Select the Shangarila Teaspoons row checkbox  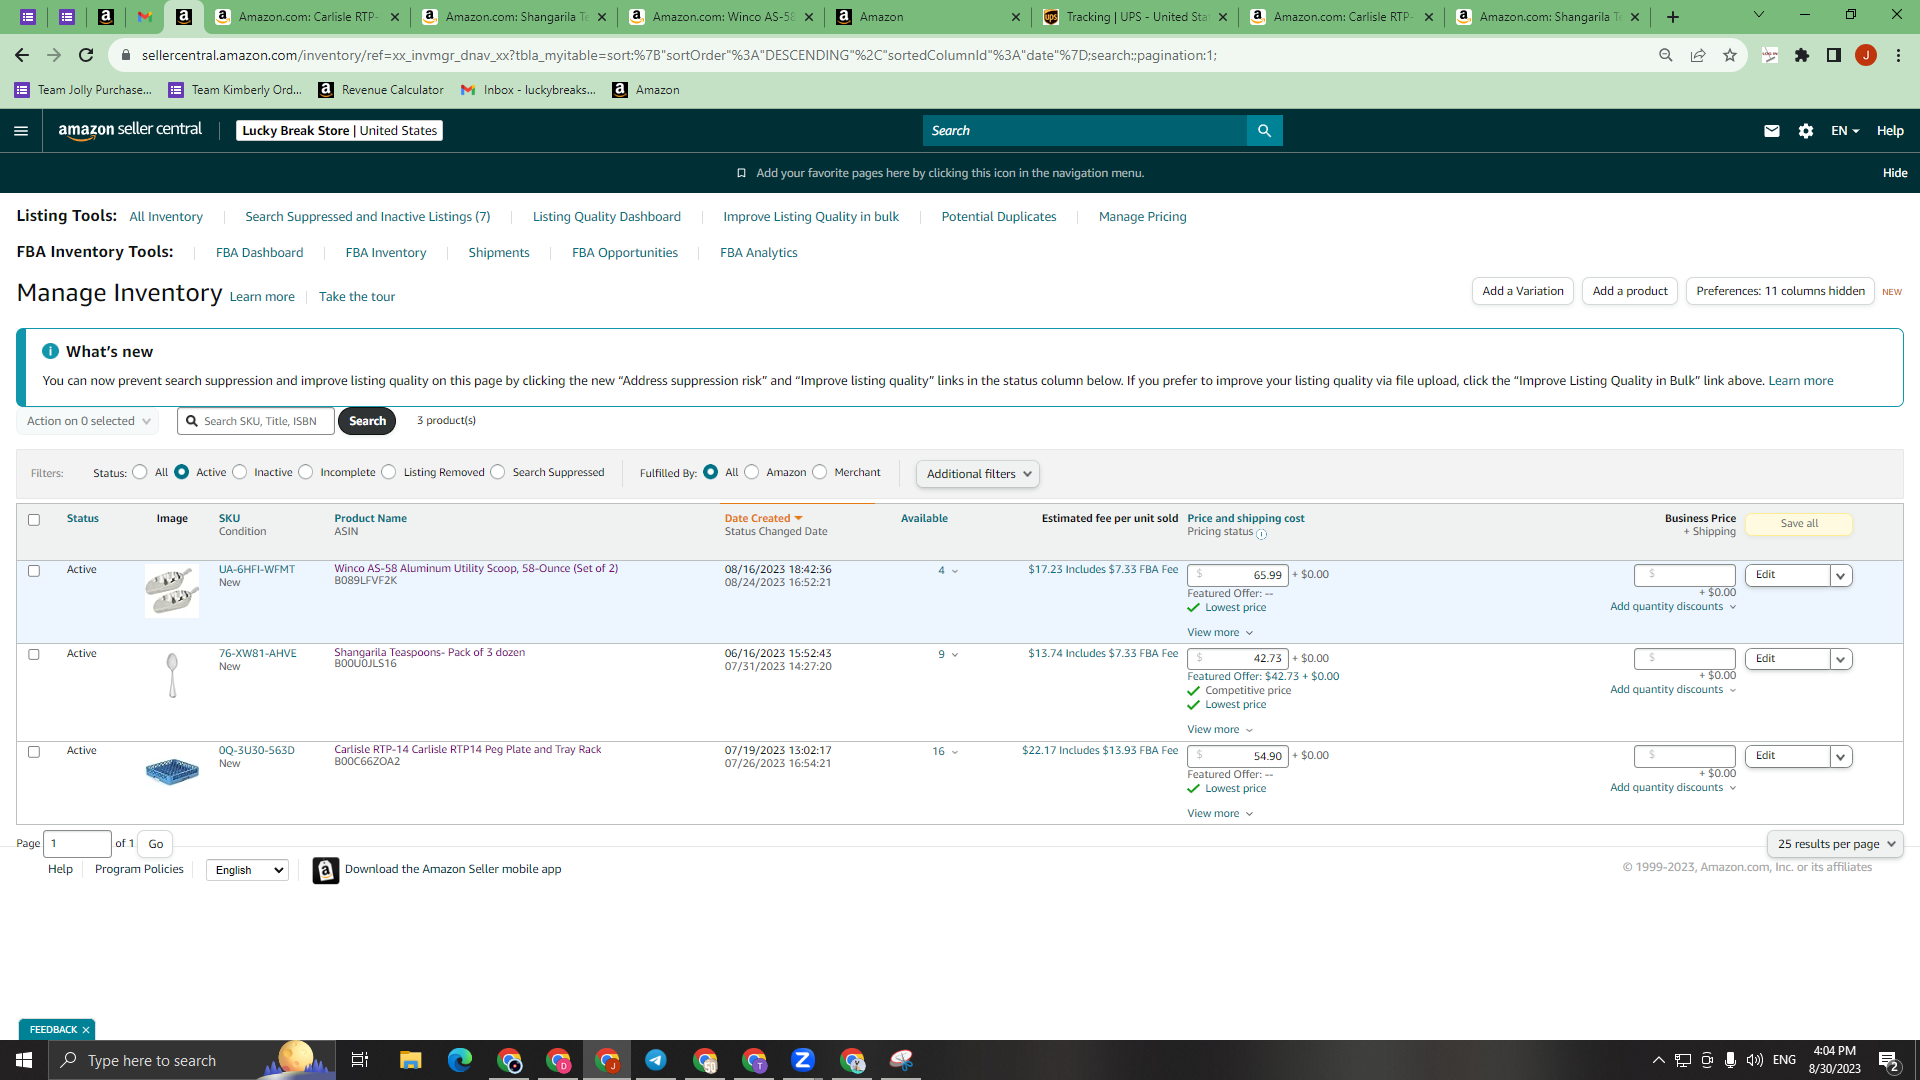(34, 655)
